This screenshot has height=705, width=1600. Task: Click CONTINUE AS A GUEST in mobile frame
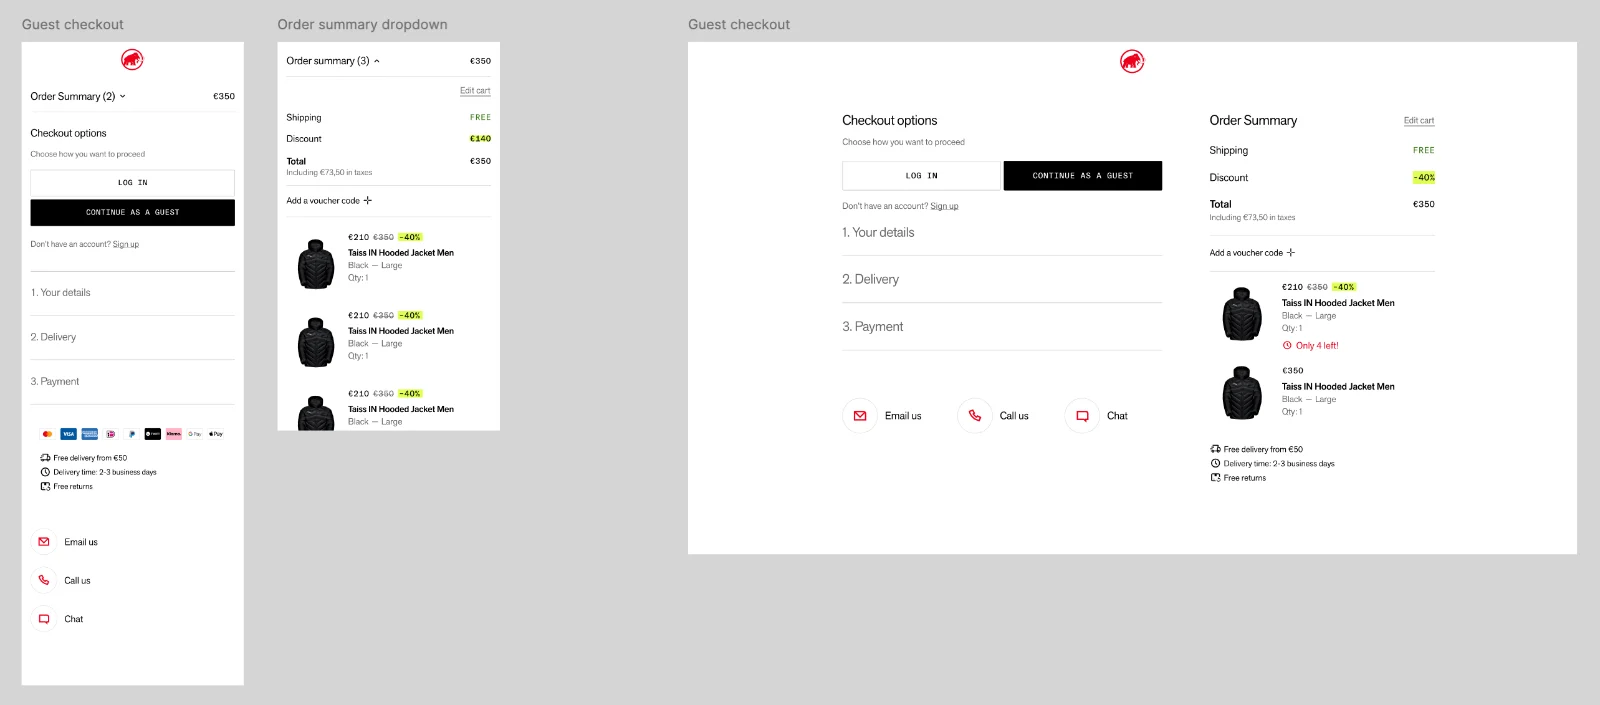point(132,212)
